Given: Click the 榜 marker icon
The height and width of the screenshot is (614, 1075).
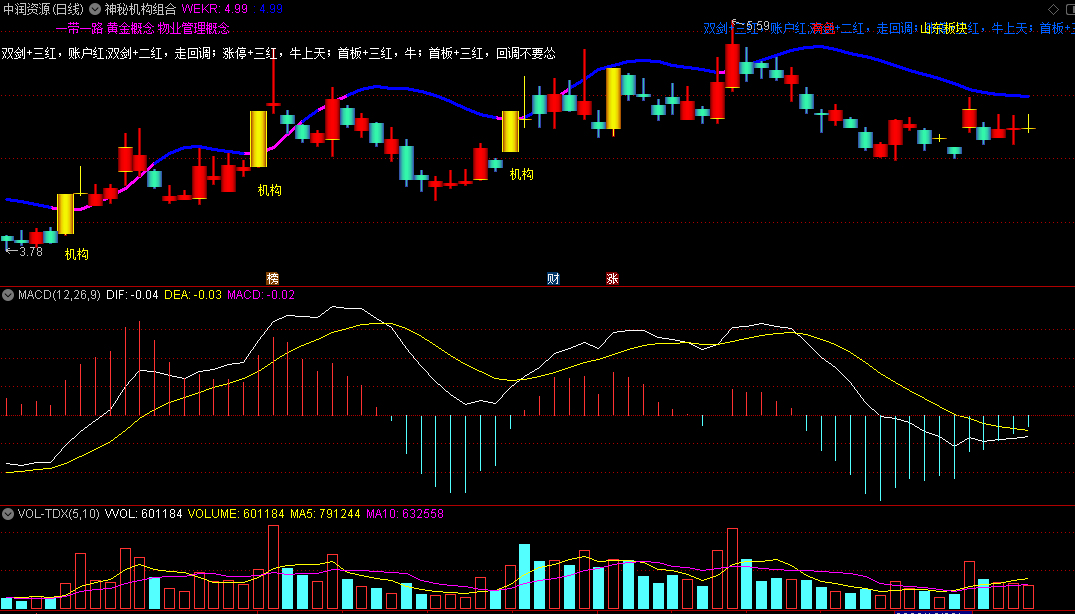Looking at the screenshot, I should [x=273, y=278].
